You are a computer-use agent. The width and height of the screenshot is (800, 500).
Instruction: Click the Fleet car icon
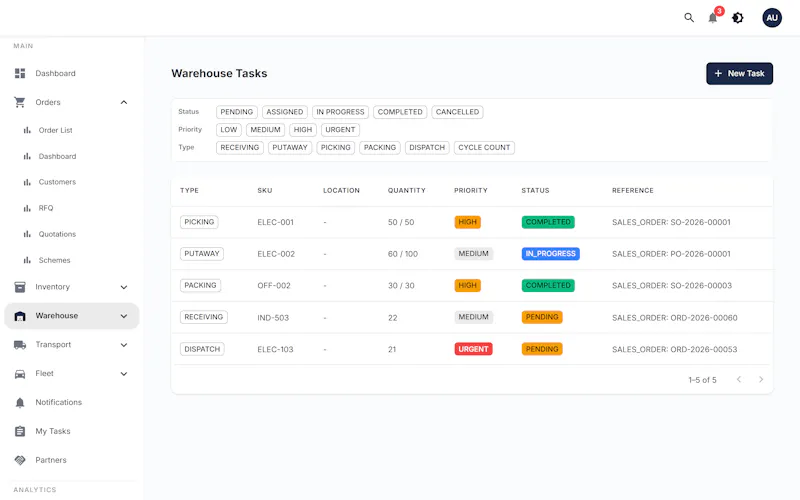pyautogui.click(x=20, y=374)
